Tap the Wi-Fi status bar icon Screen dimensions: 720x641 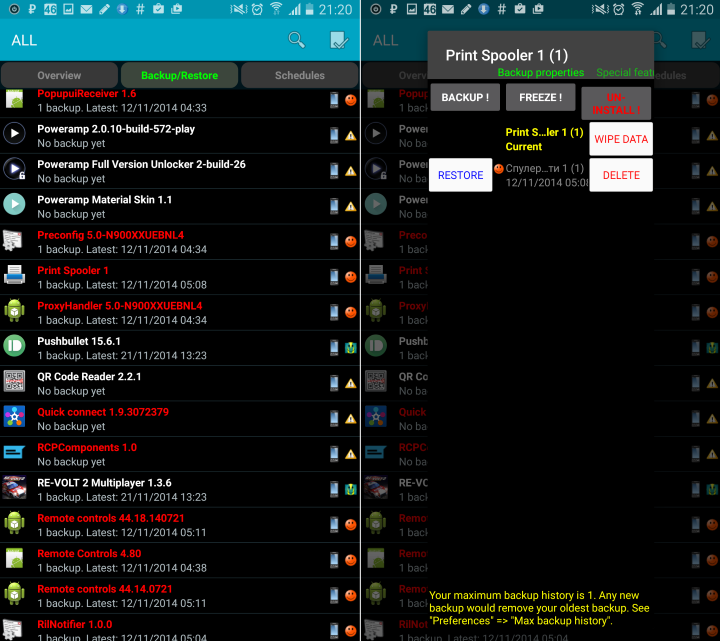276,9
